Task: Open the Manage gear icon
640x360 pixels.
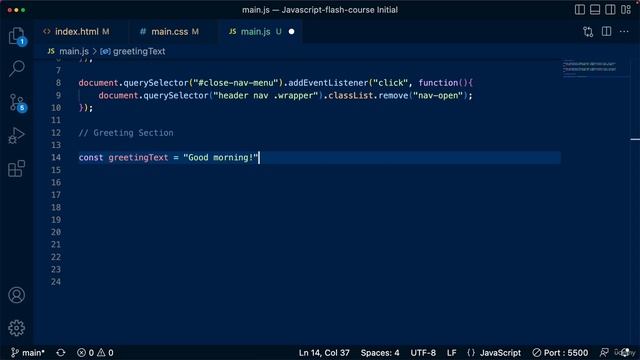Action: click(x=17, y=328)
